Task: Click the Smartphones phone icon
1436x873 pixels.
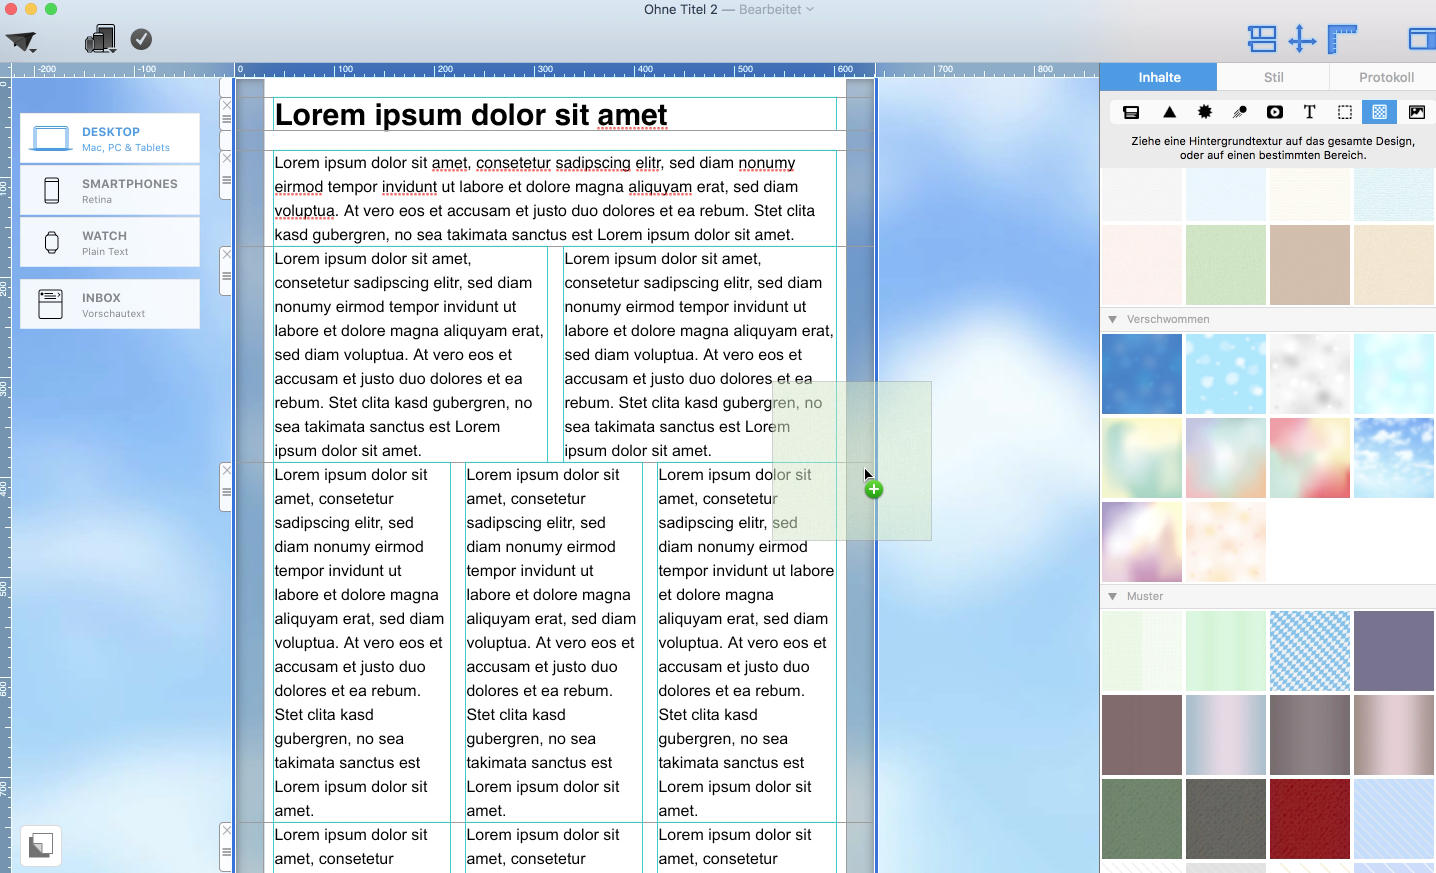Action: pyautogui.click(x=52, y=190)
